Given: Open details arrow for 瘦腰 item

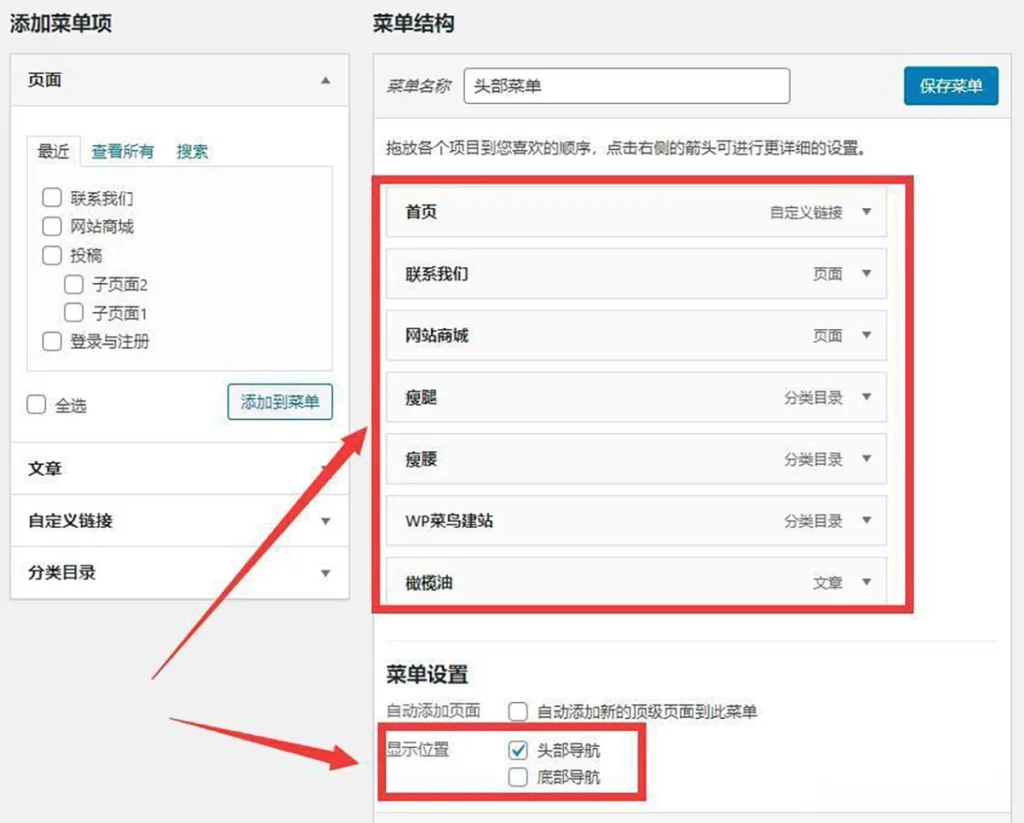Looking at the screenshot, I should pos(866,459).
